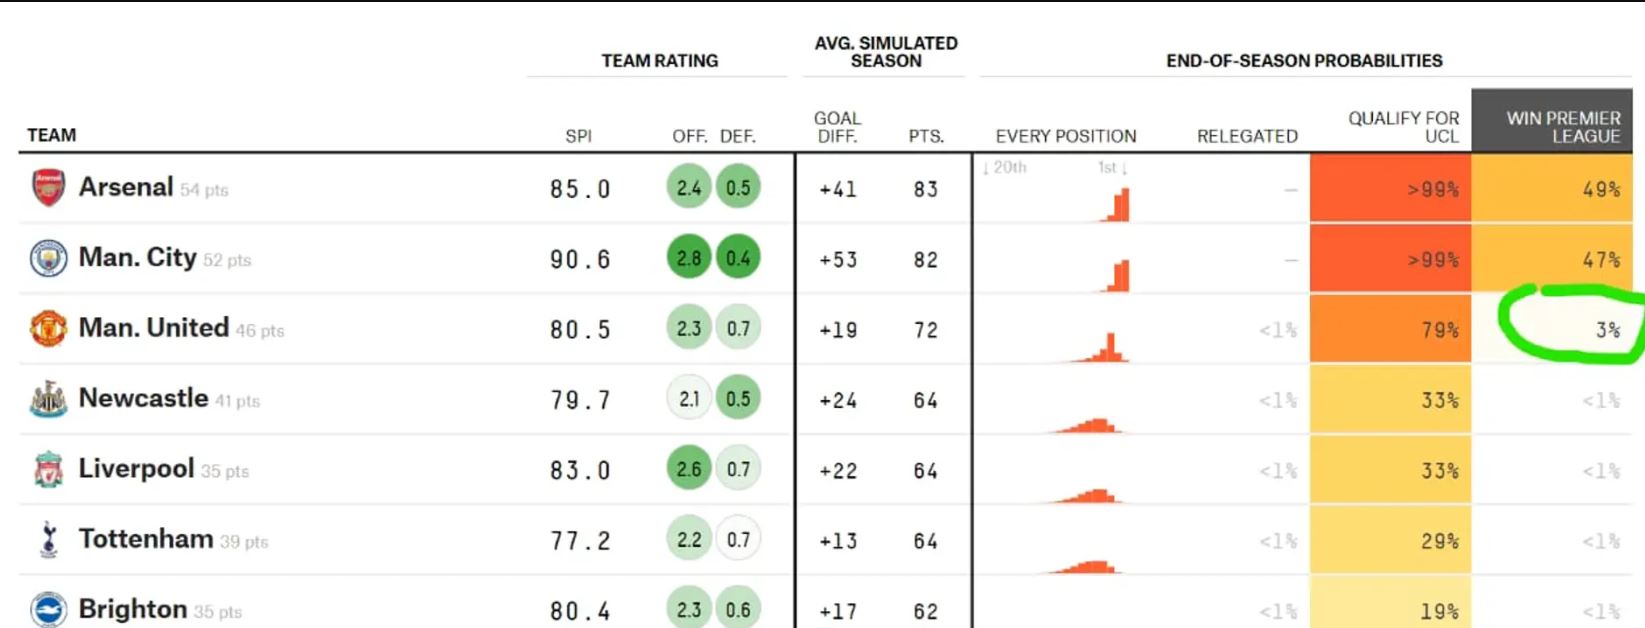The height and width of the screenshot is (628, 1645).
Task: Click the Tottenham club crest icon
Action: [x=48, y=540]
